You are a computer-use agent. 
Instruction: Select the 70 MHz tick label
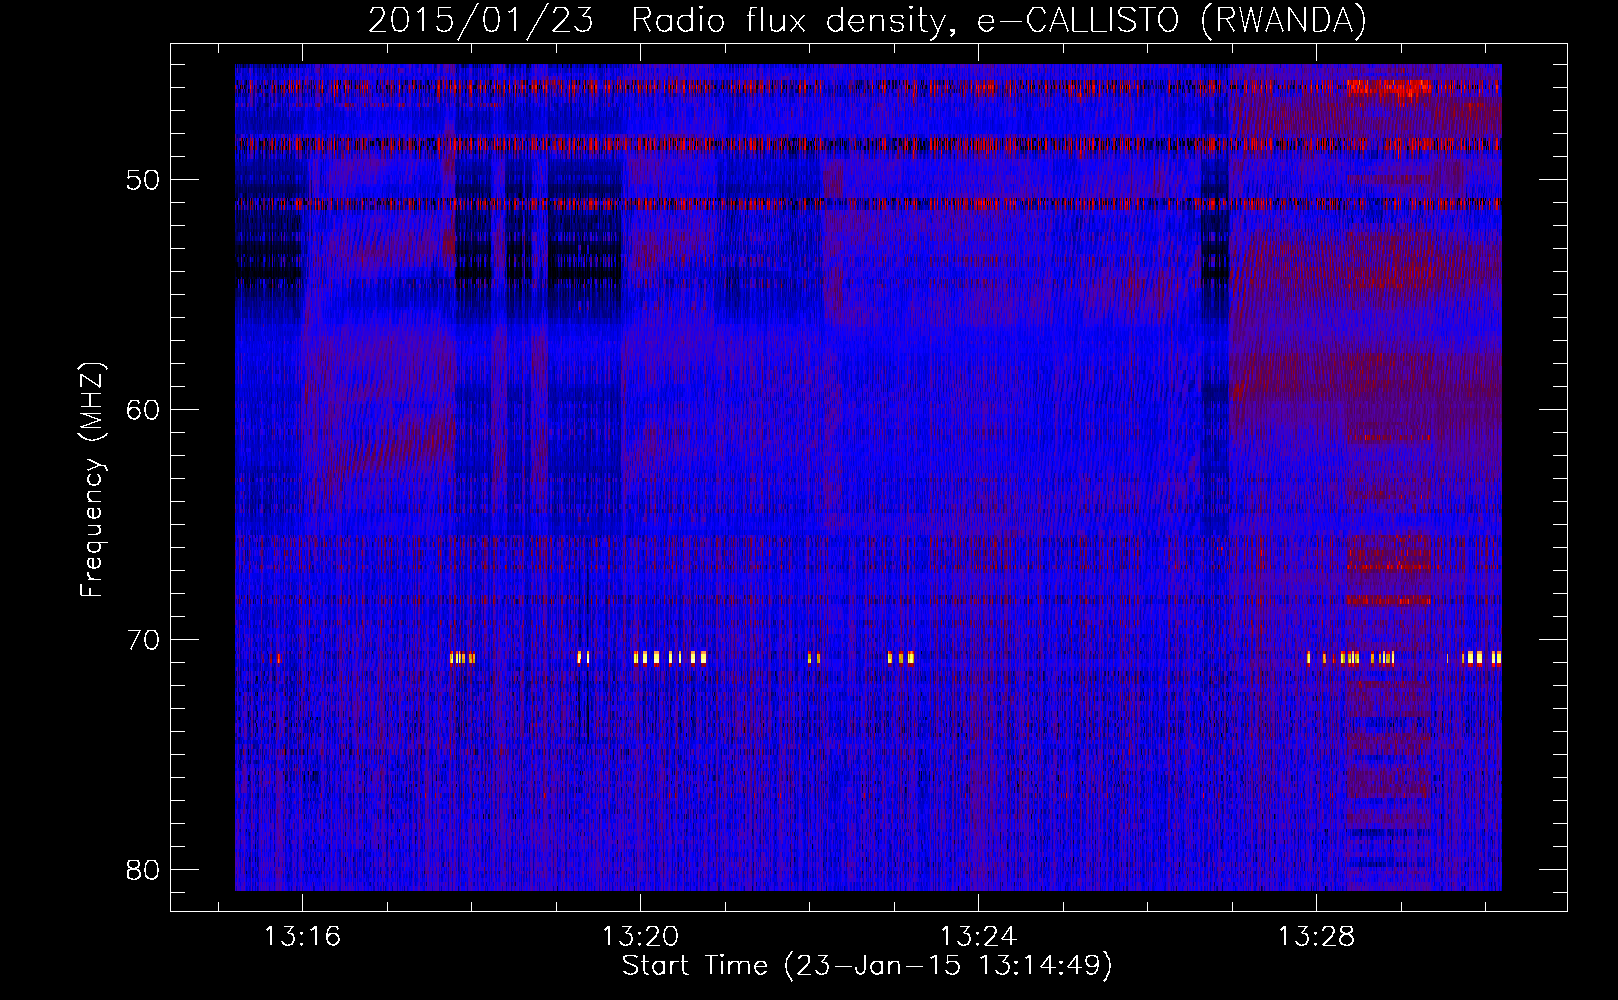click(x=143, y=640)
